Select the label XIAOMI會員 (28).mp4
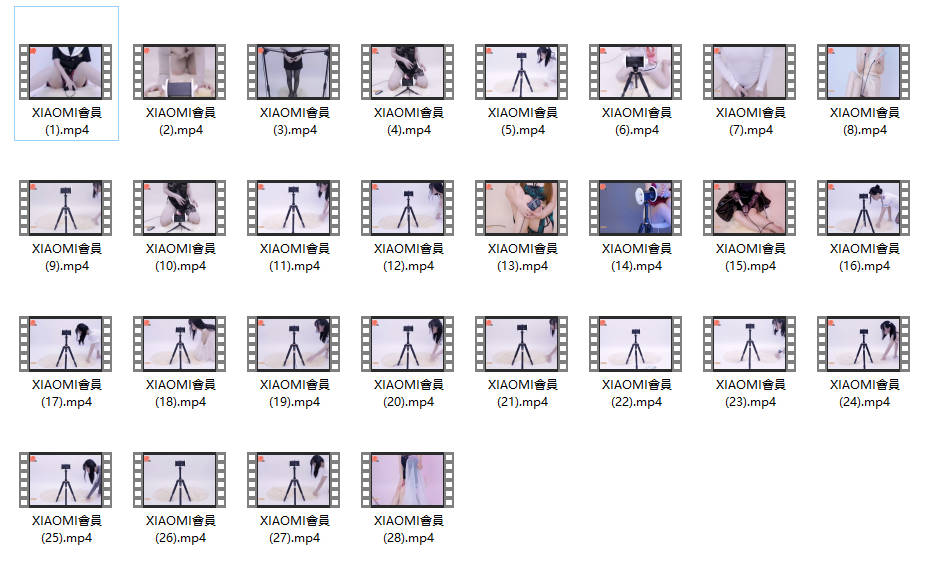 coord(408,530)
